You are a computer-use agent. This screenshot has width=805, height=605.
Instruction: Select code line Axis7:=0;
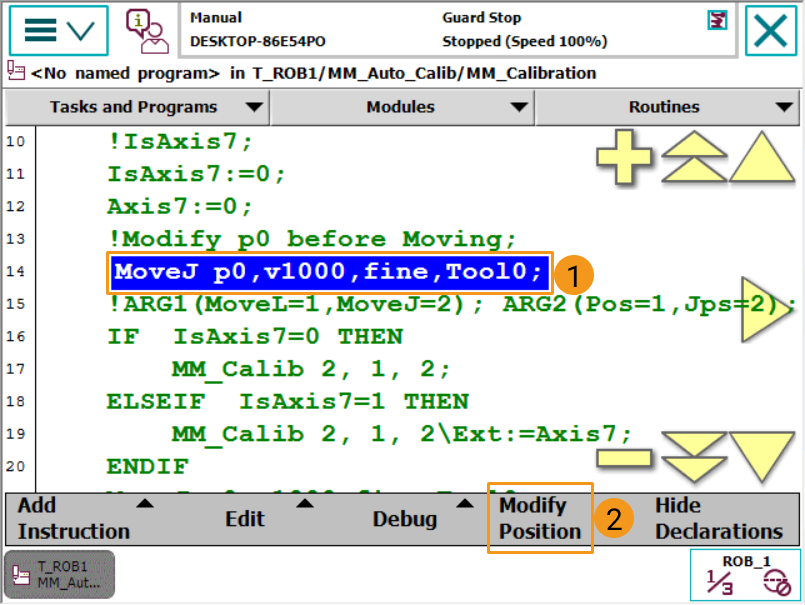pyautogui.click(x=180, y=206)
